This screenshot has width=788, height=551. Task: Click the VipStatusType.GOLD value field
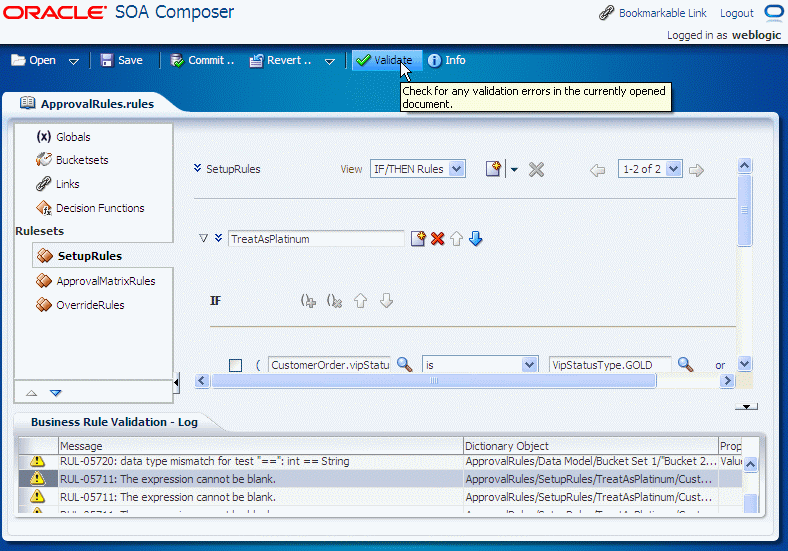coord(610,365)
